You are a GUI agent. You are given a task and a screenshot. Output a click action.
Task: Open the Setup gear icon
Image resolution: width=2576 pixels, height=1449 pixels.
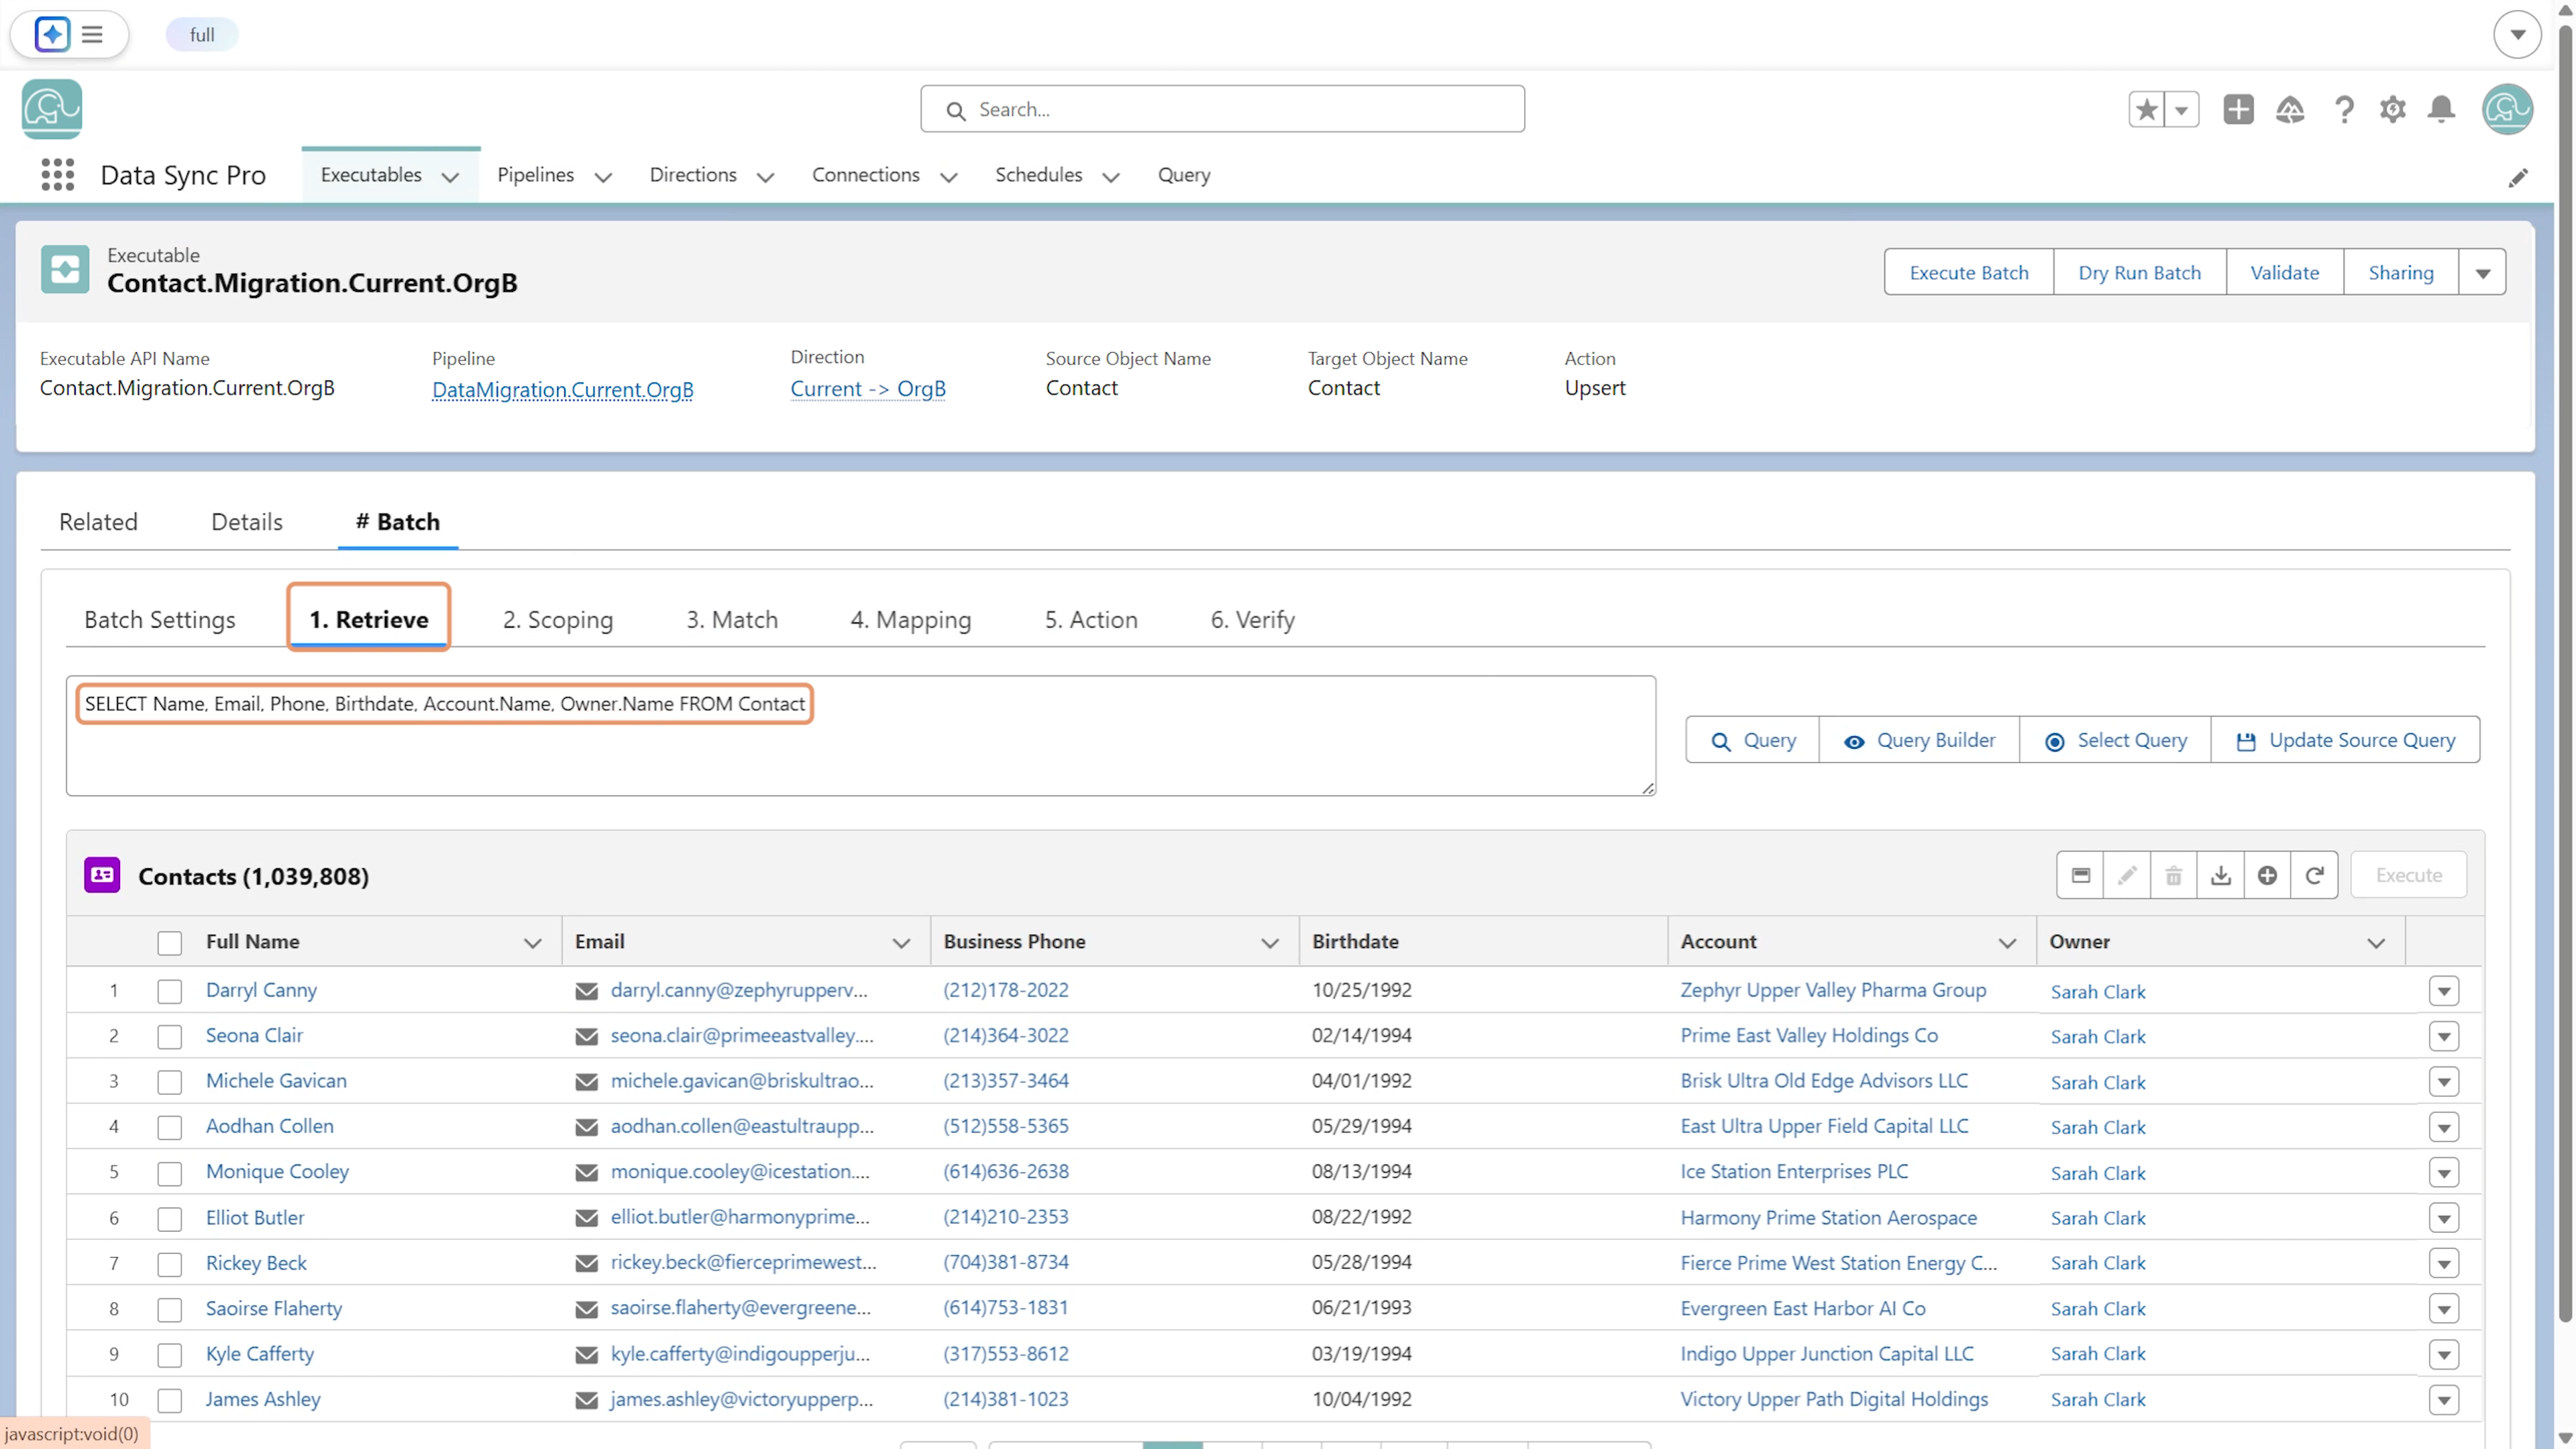(2392, 109)
